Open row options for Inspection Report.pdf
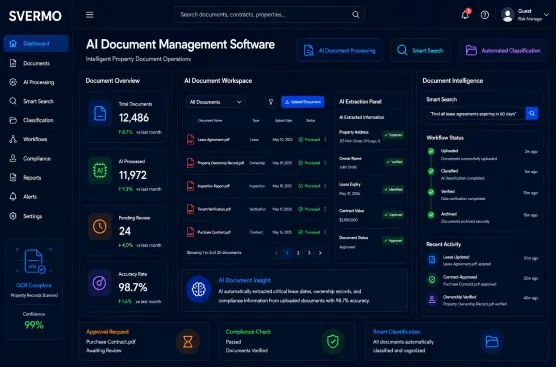 (325, 186)
